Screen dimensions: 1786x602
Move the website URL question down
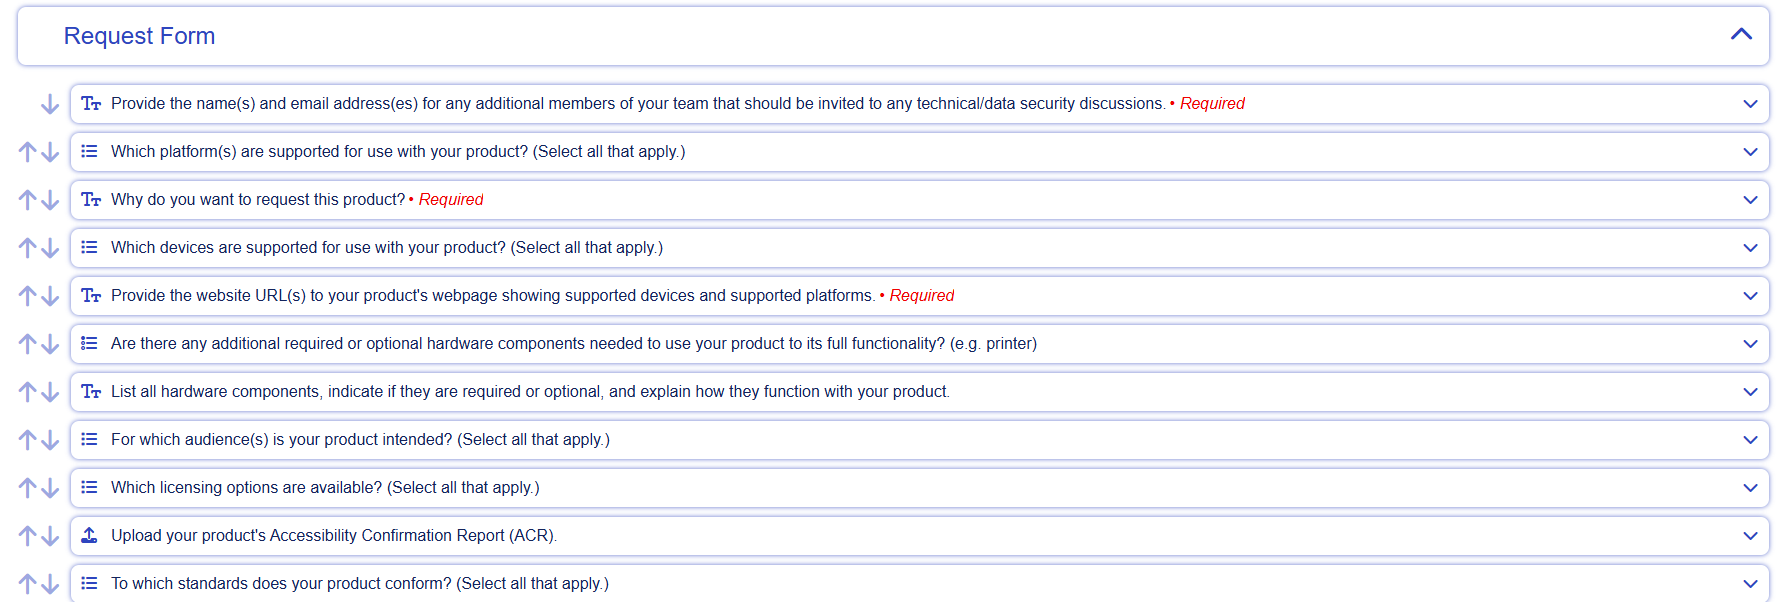pos(50,296)
